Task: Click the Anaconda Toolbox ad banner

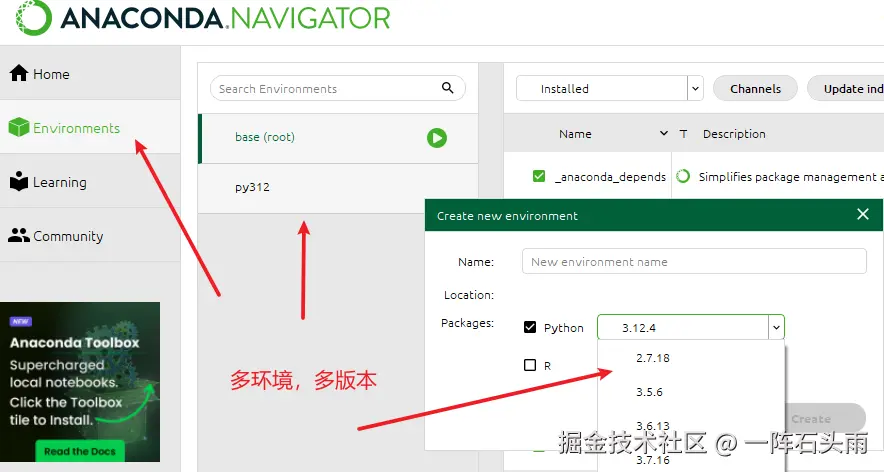Action: point(80,382)
